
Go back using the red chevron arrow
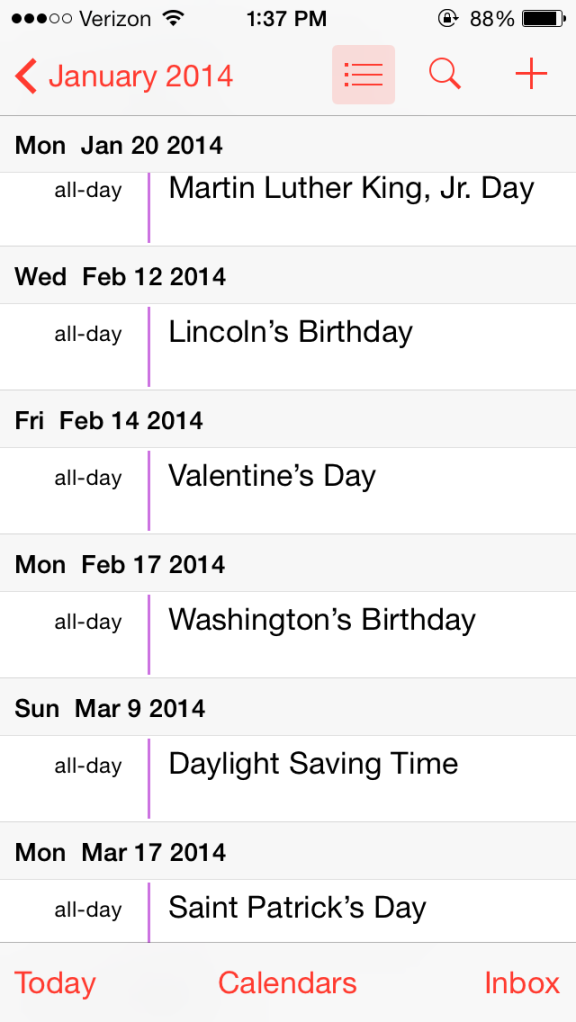click(x=26, y=76)
